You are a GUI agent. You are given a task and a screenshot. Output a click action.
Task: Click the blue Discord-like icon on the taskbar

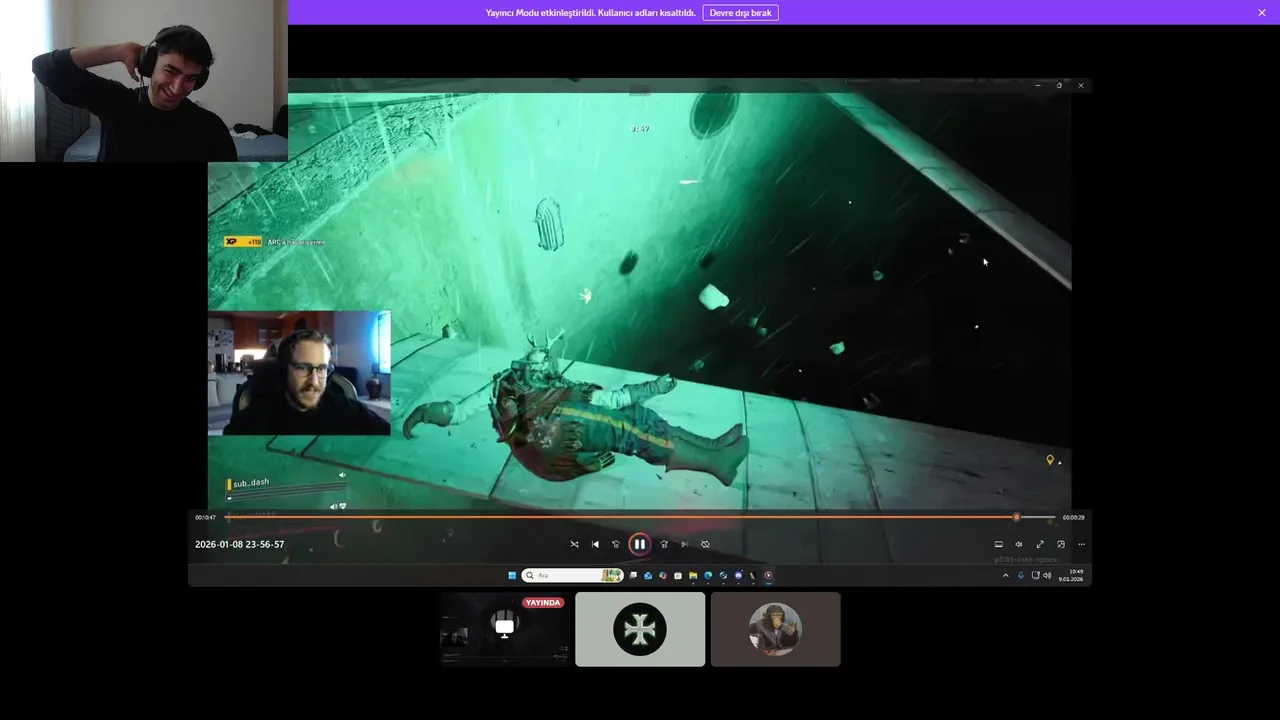point(738,575)
